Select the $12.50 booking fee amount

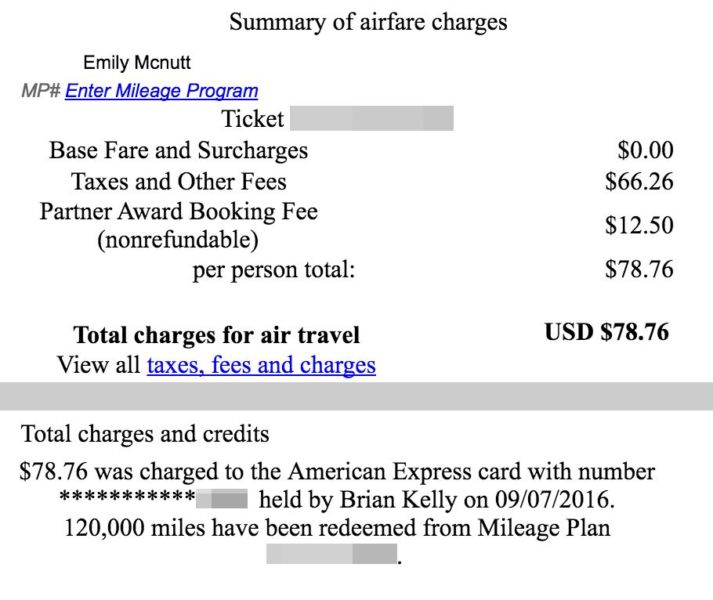tap(639, 225)
